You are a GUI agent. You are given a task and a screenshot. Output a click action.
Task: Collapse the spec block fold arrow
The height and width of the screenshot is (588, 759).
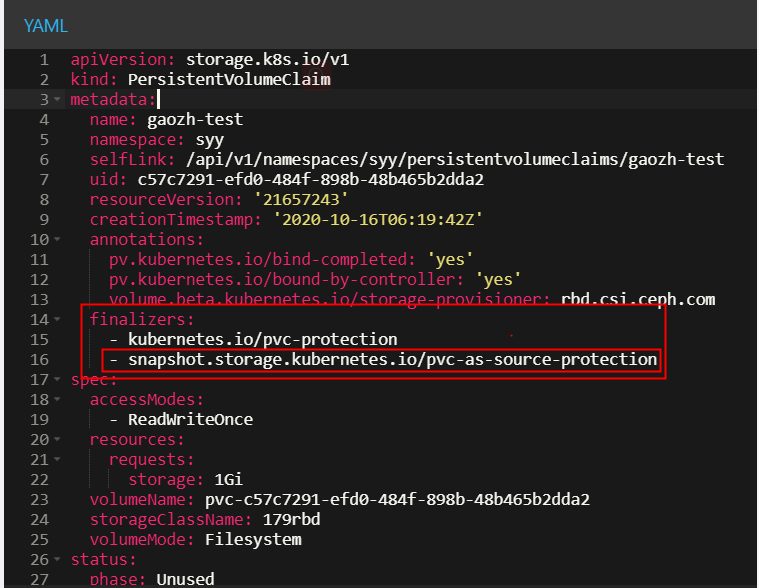(57, 379)
